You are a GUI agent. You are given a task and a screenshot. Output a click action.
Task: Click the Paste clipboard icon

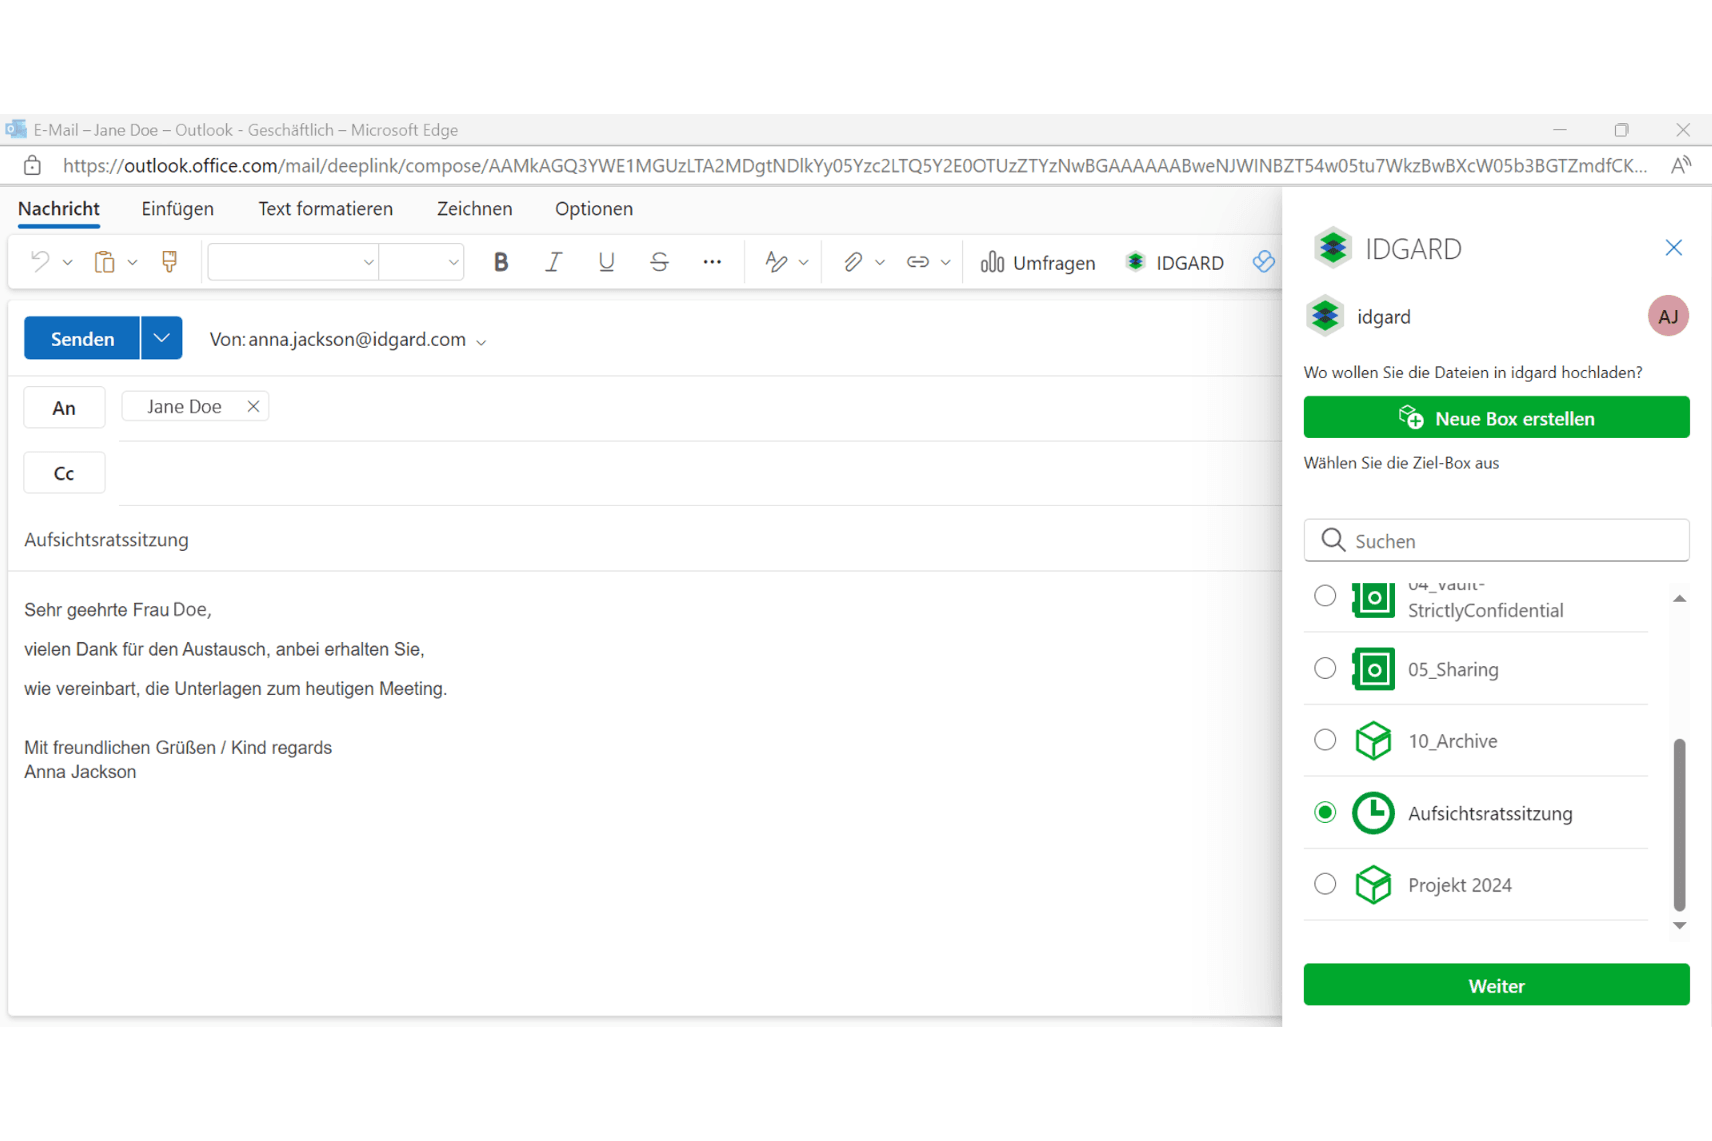tap(104, 262)
